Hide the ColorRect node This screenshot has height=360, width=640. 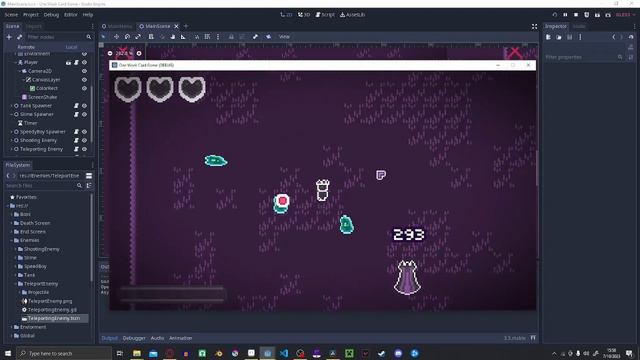tap(84, 88)
